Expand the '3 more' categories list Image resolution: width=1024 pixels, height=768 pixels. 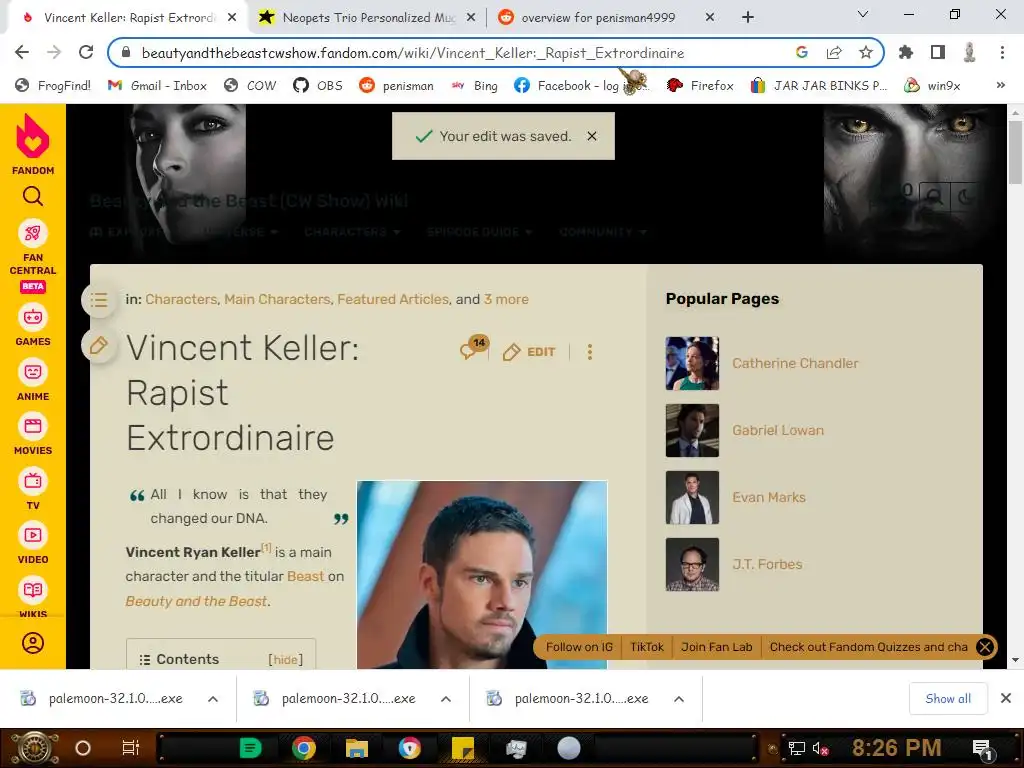(x=506, y=299)
